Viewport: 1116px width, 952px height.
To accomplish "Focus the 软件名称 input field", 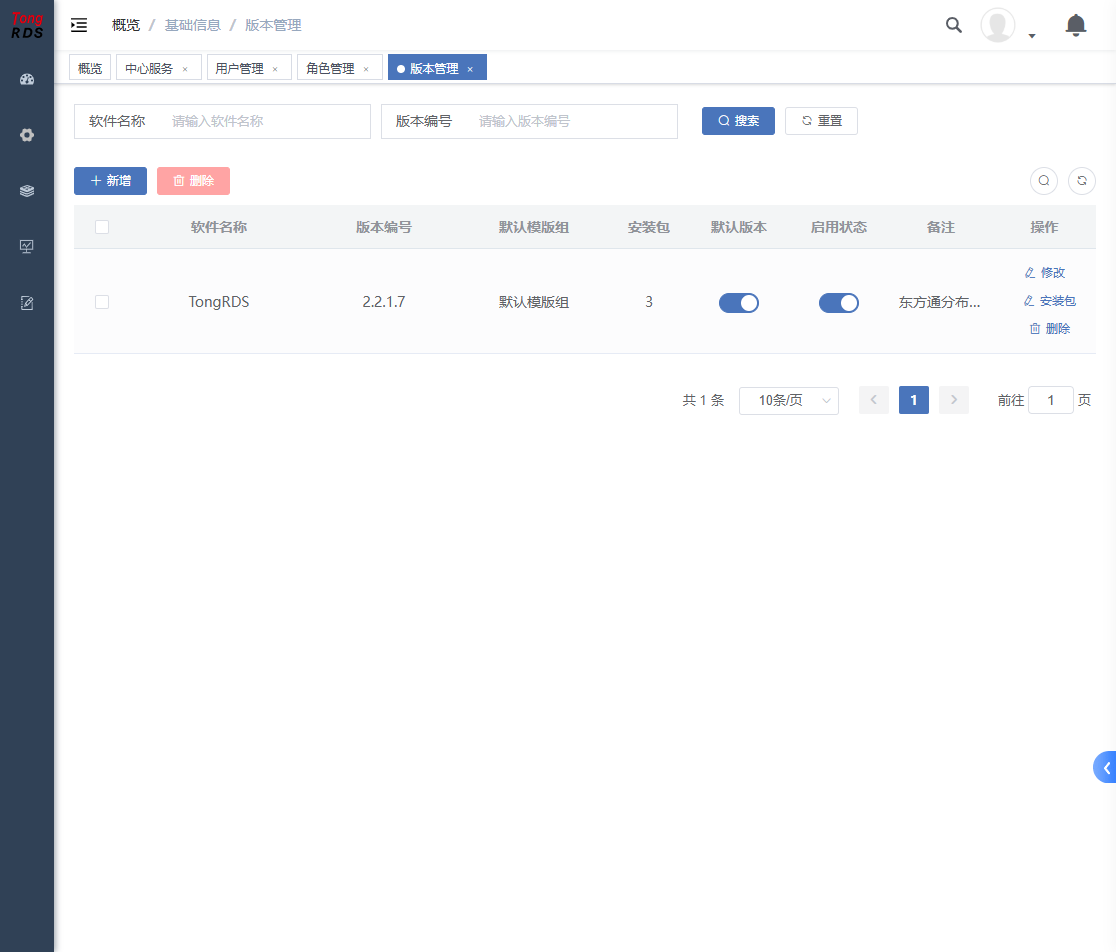I will point(267,122).
